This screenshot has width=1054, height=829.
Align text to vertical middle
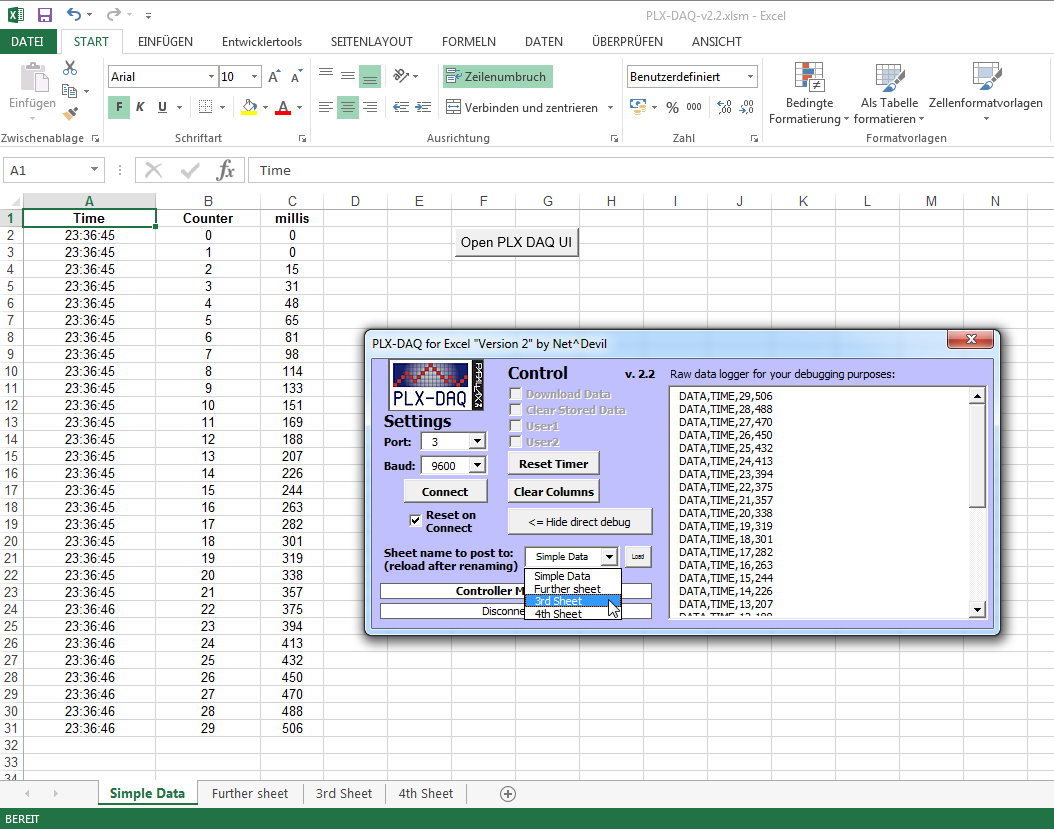tap(348, 76)
